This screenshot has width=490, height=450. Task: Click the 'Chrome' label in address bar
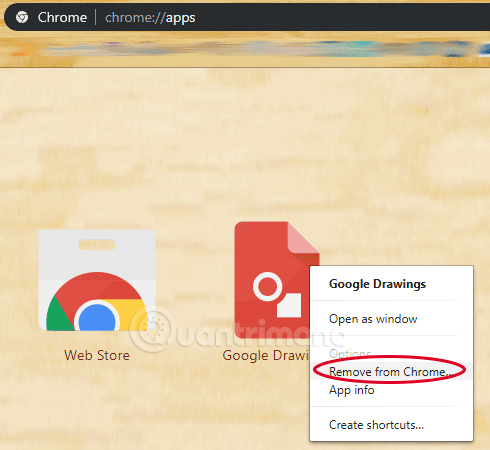62,17
